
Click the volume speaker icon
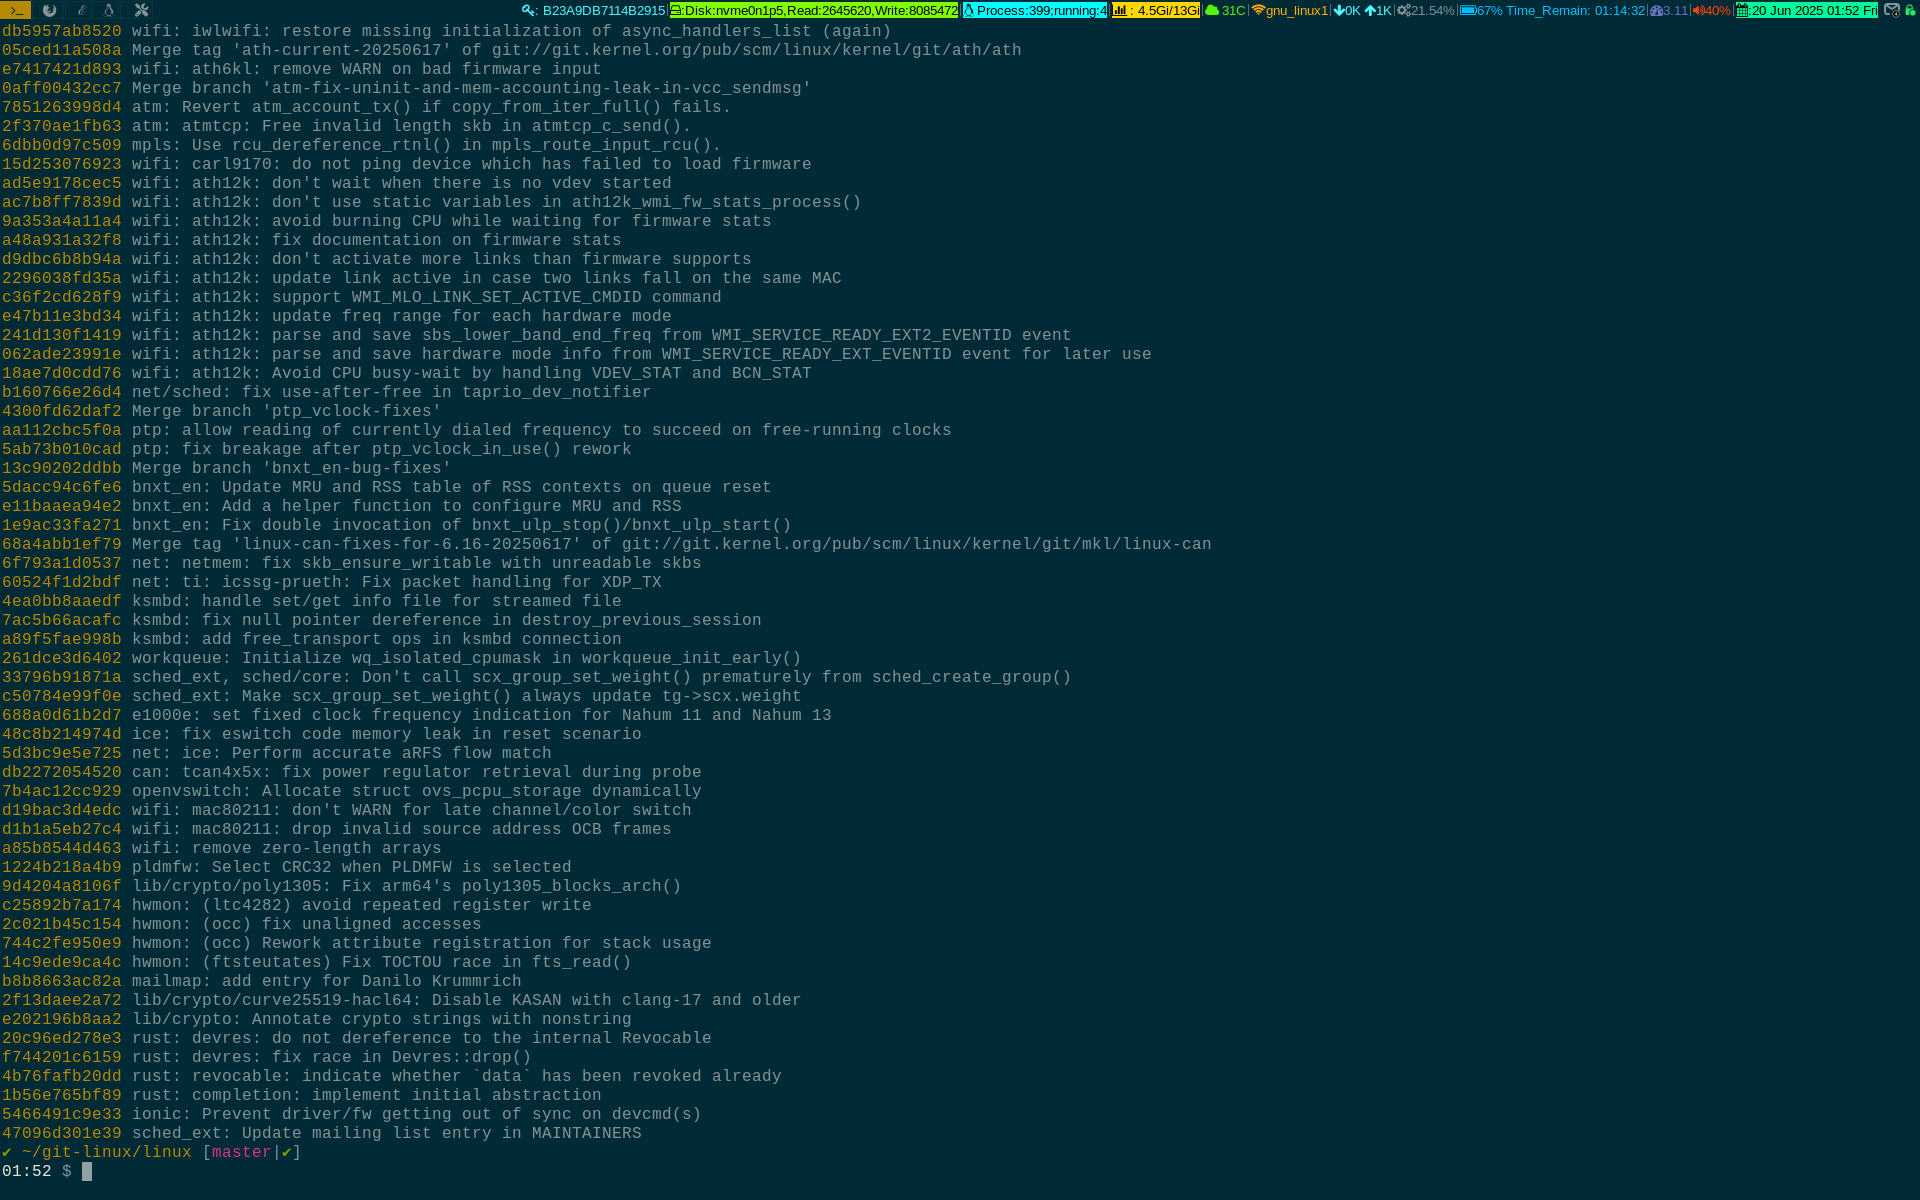point(1698,10)
